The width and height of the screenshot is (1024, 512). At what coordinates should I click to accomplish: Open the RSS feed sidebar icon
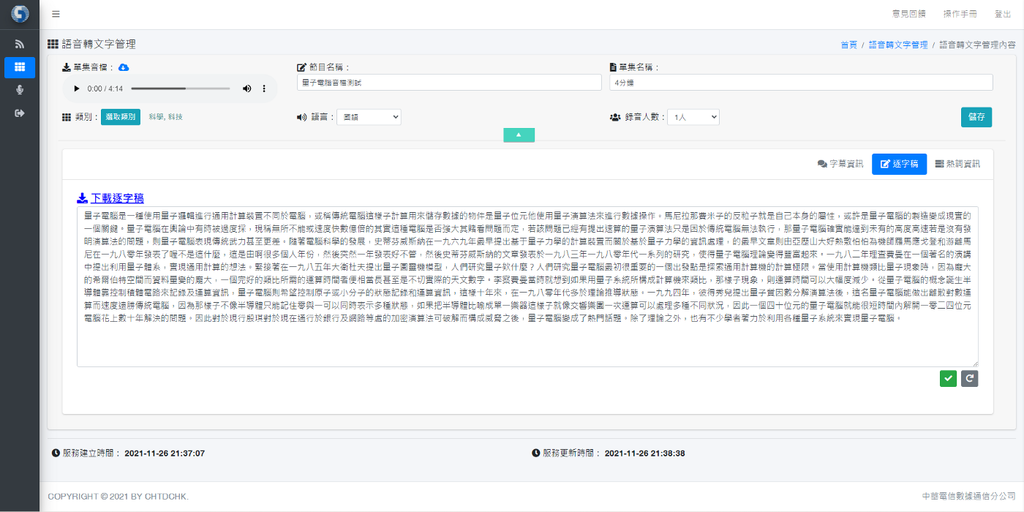click(x=20, y=44)
